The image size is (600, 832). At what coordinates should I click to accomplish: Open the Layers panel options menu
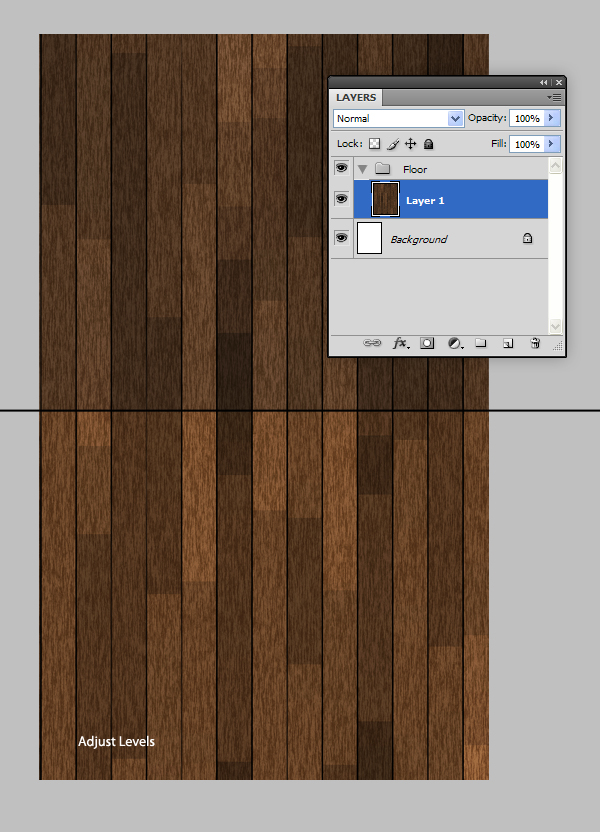pyautogui.click(x=553, y=98)
